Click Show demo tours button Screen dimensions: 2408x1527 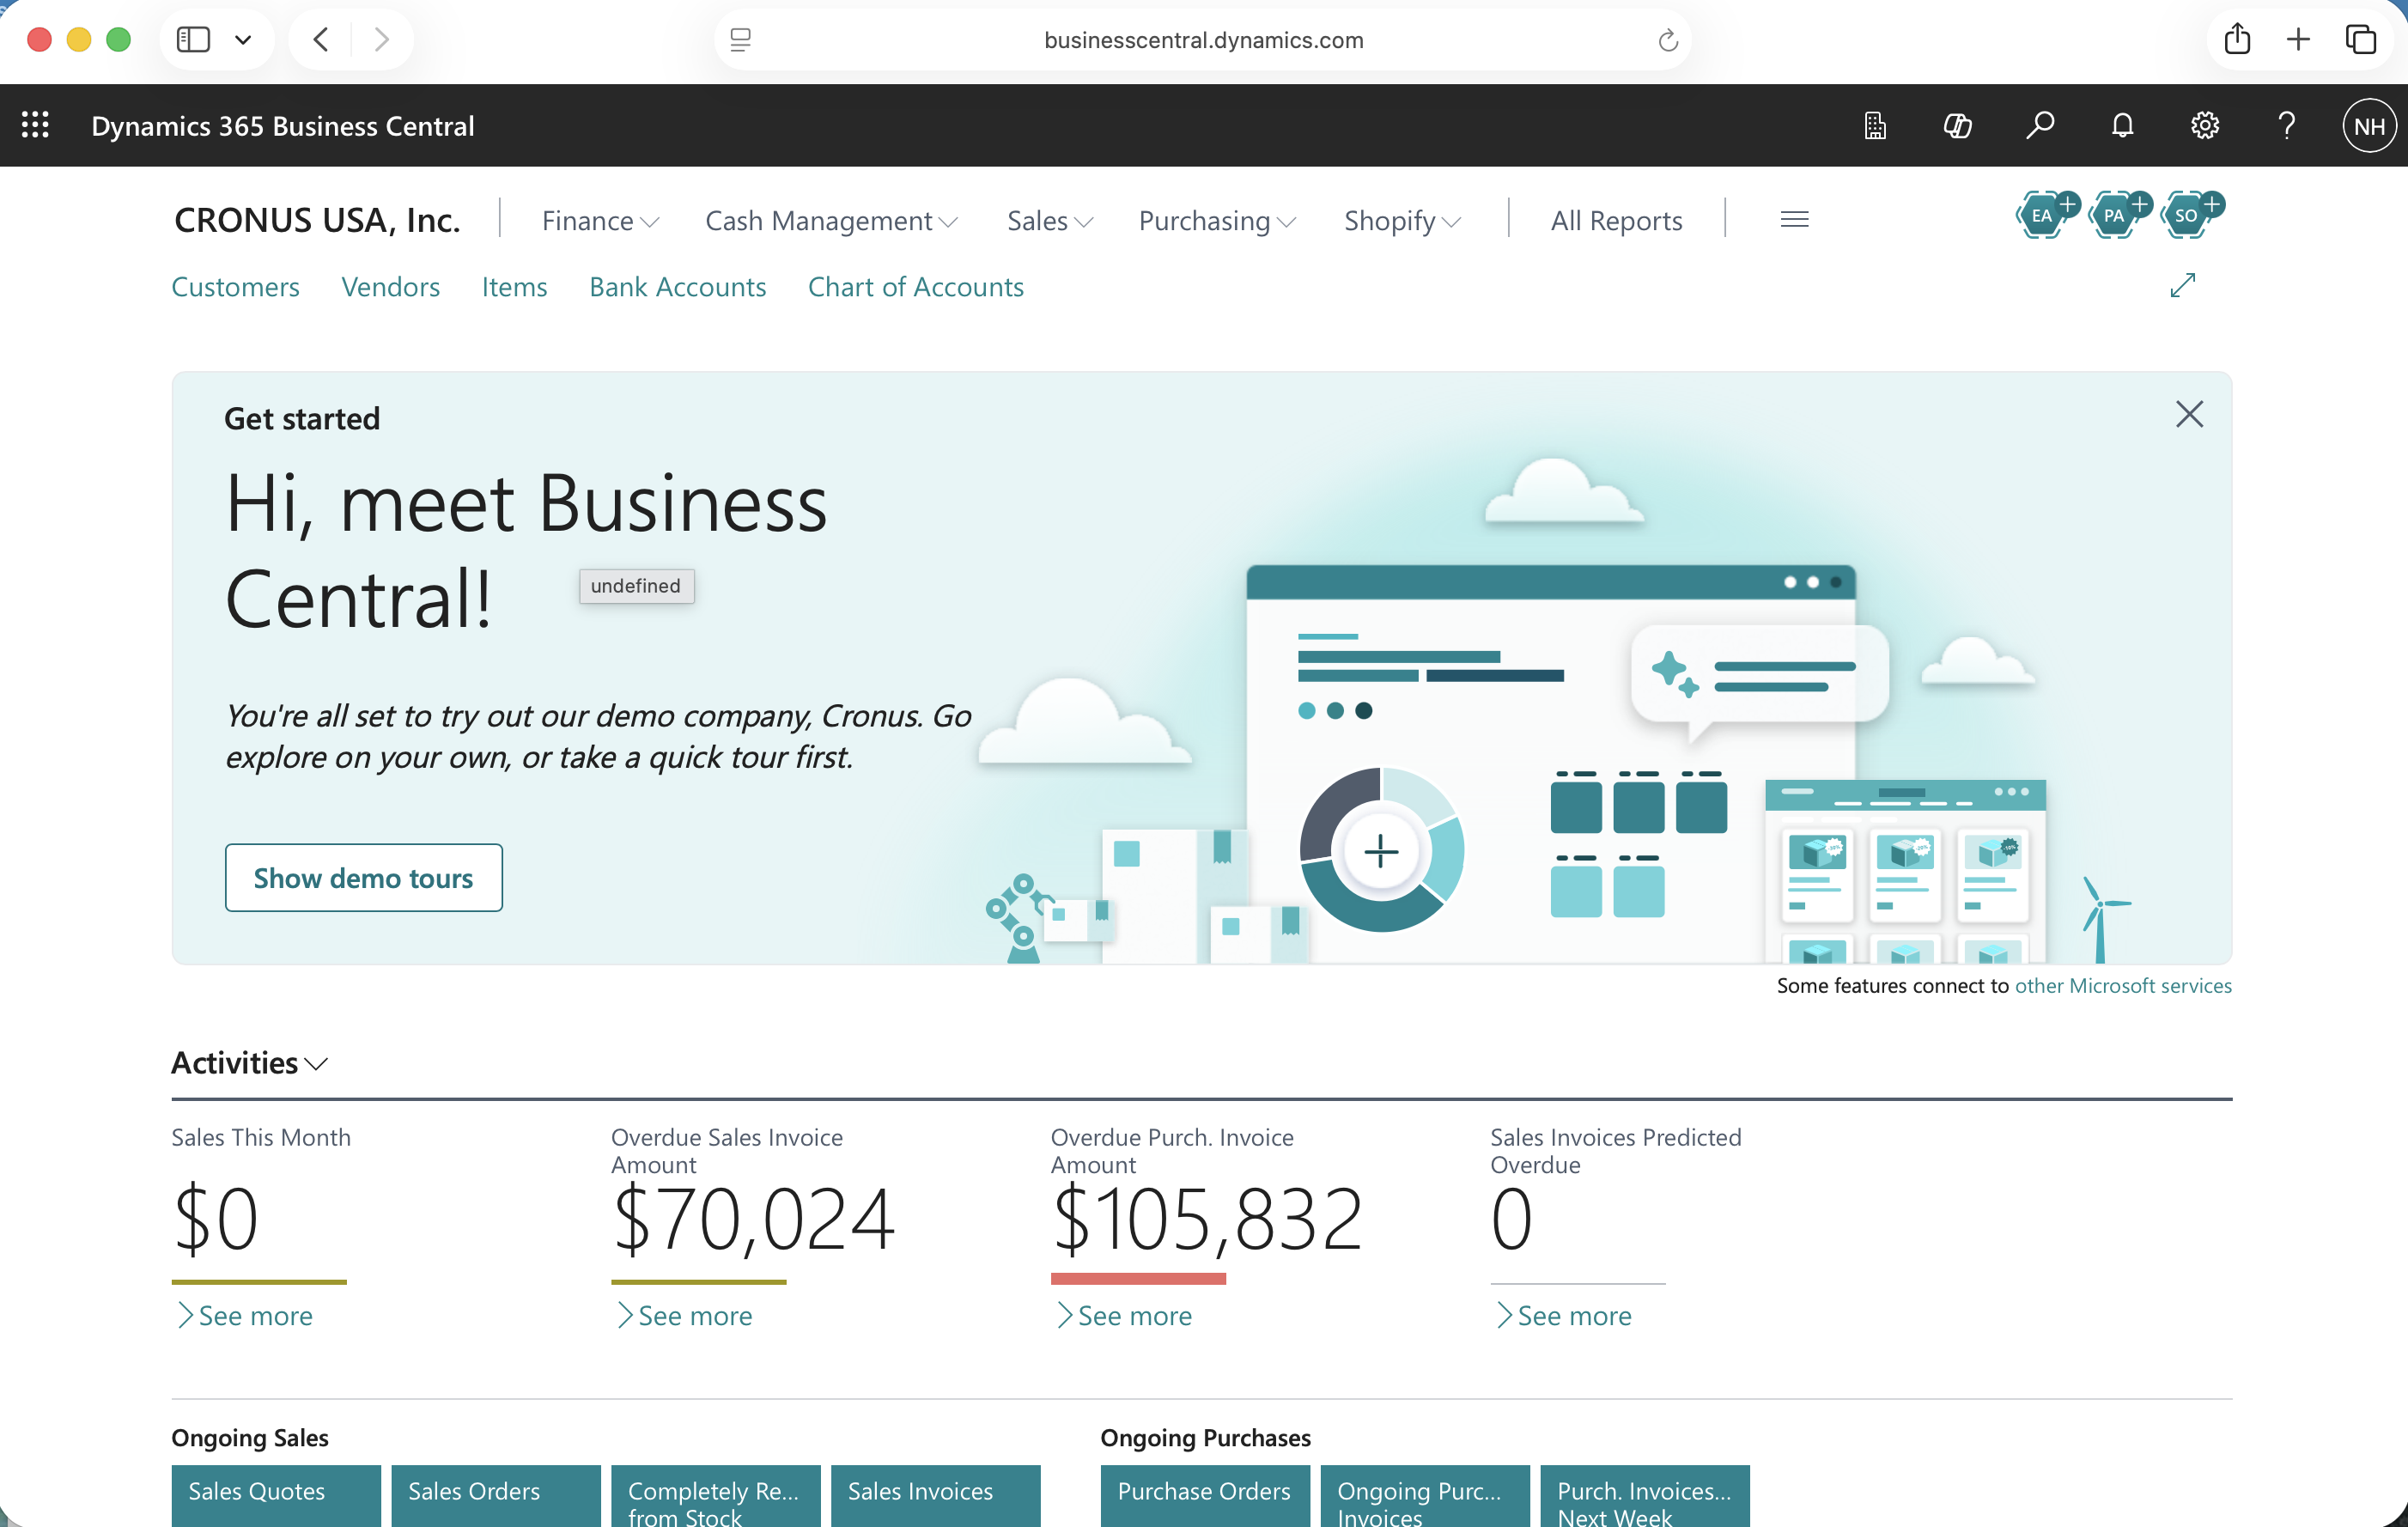[x=364, y=877]
